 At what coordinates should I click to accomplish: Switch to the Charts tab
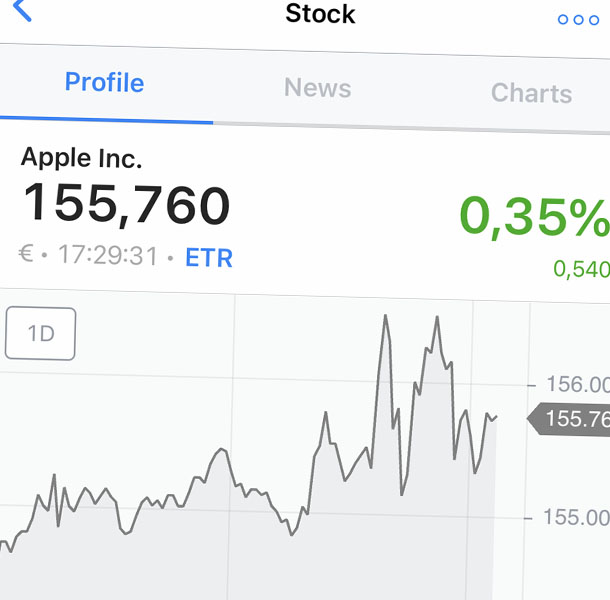(531, 94)
